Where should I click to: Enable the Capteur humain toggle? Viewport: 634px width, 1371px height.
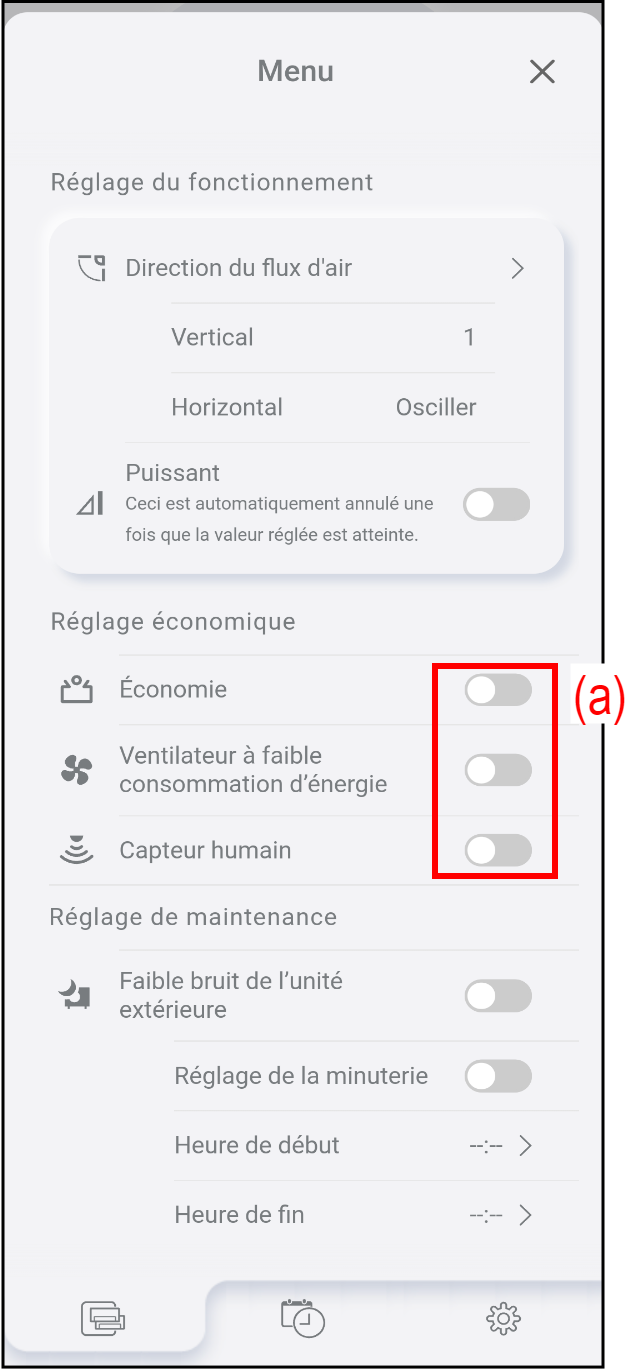pos(497,851)
